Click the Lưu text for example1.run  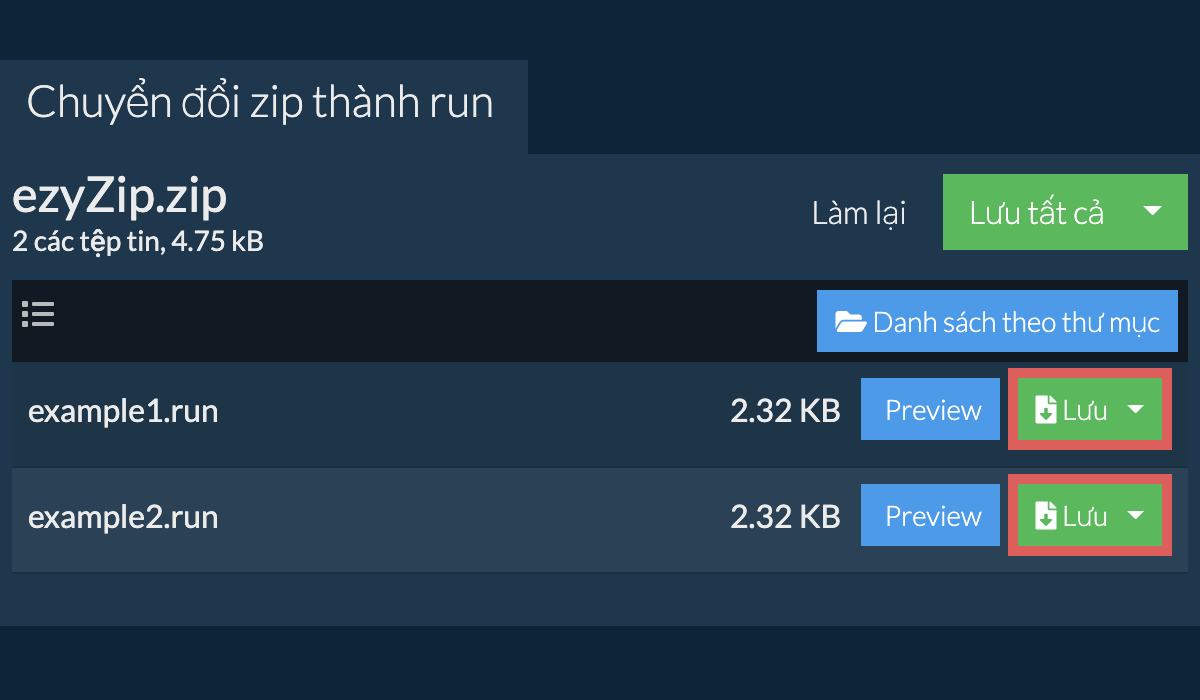pos(1085,410)
